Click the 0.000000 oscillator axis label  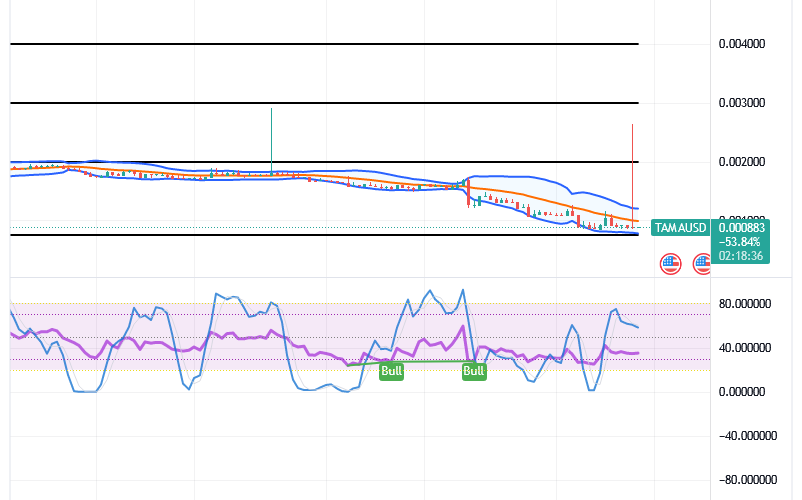tap(742, 392)
